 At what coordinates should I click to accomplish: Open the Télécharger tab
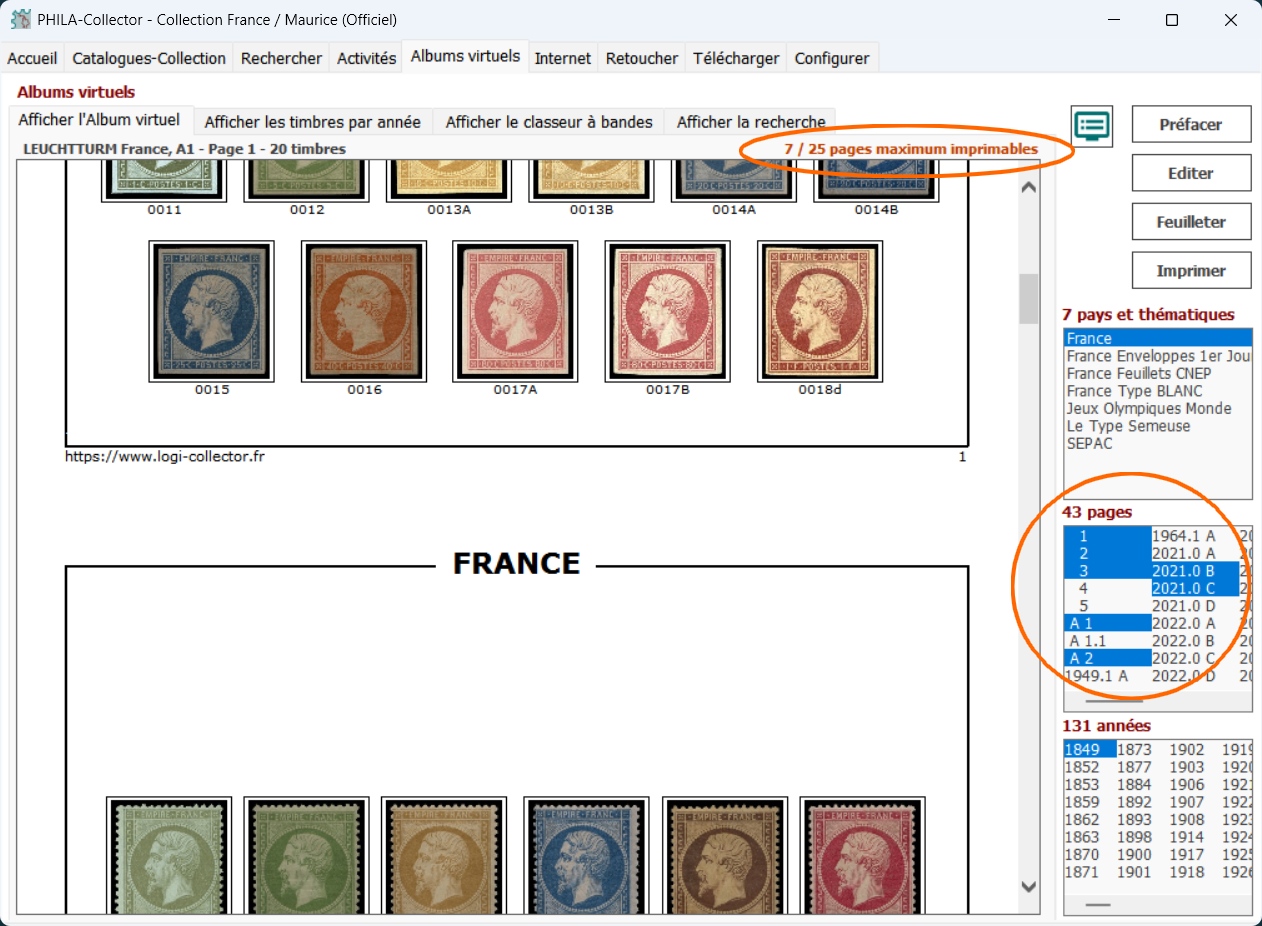[736, 58]
